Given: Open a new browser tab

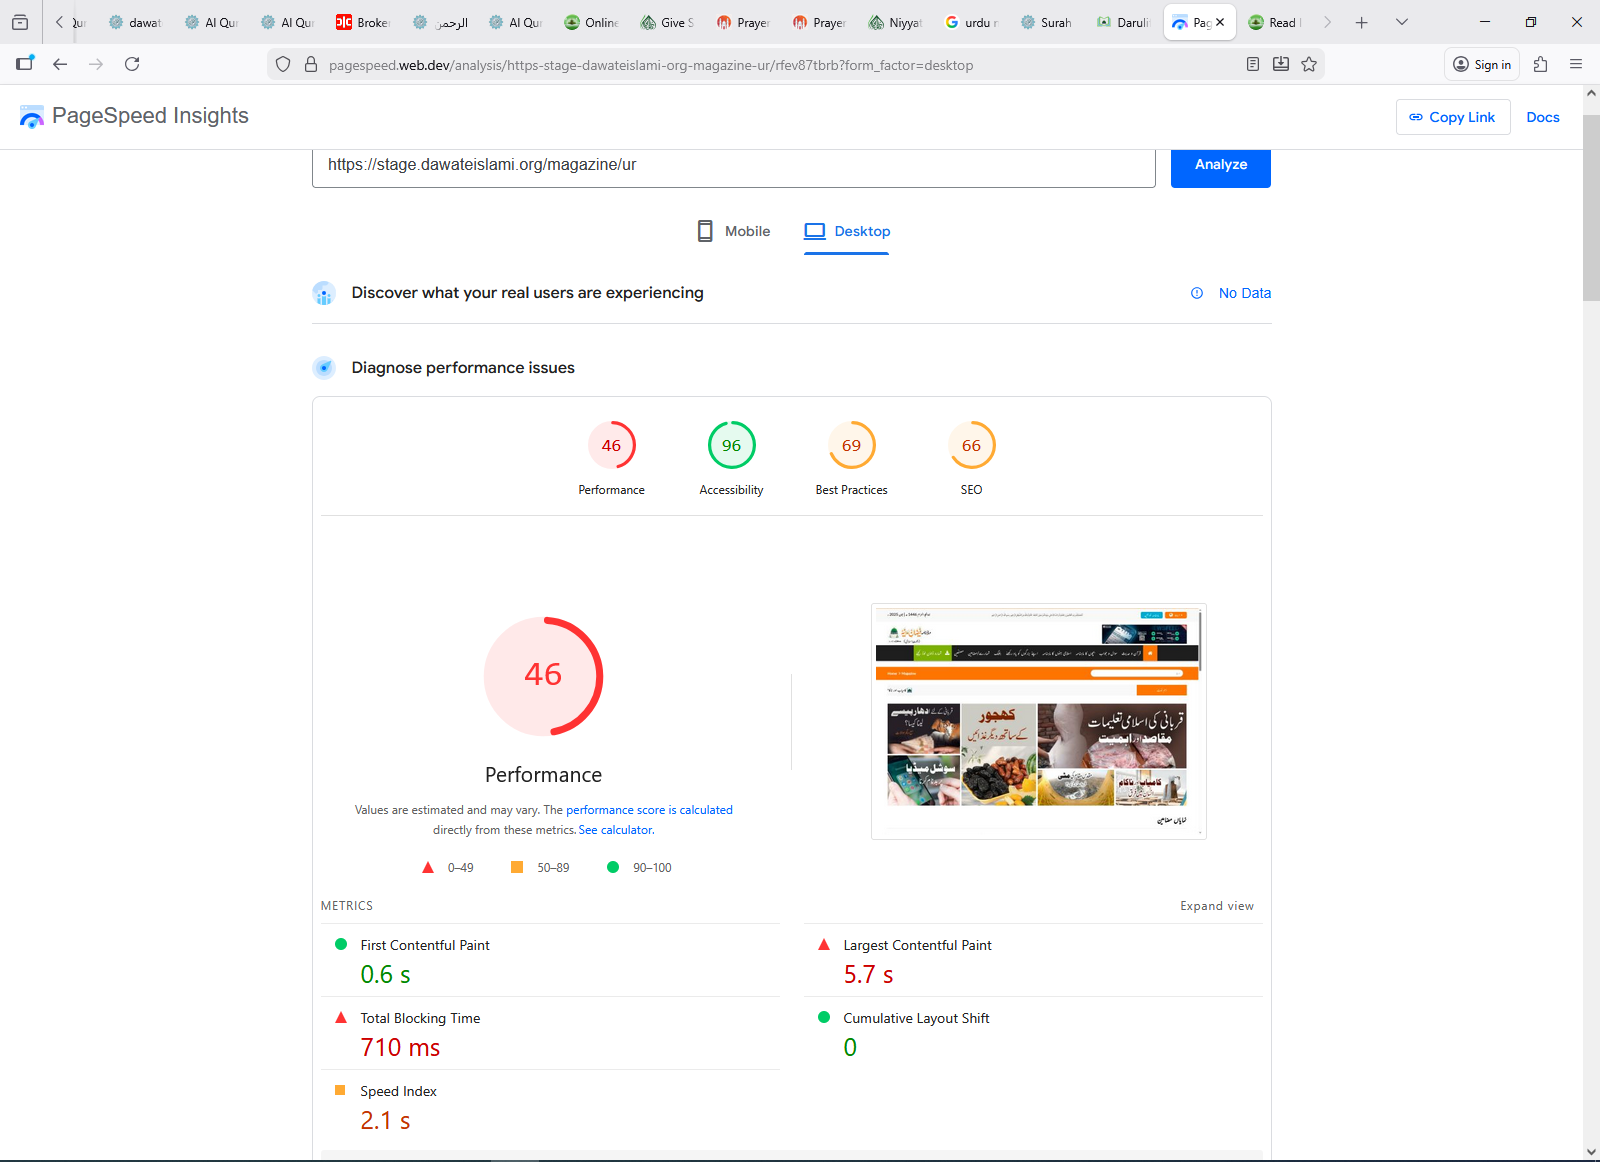Looking at the screenshot, I should pyautogui.click(x=1361, y=22).
